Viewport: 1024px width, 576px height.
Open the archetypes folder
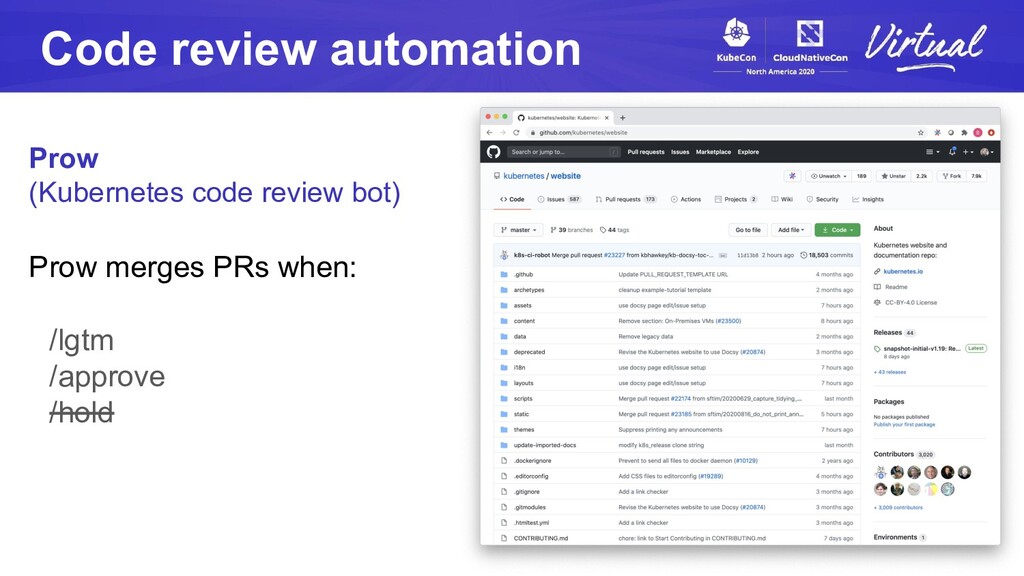528,290
